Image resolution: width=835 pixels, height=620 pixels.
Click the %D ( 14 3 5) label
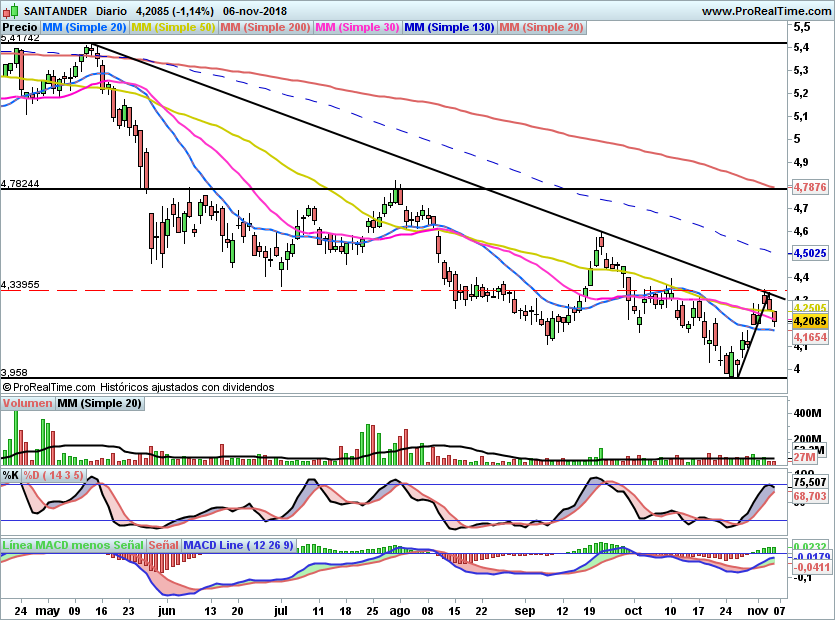(53, 475)
